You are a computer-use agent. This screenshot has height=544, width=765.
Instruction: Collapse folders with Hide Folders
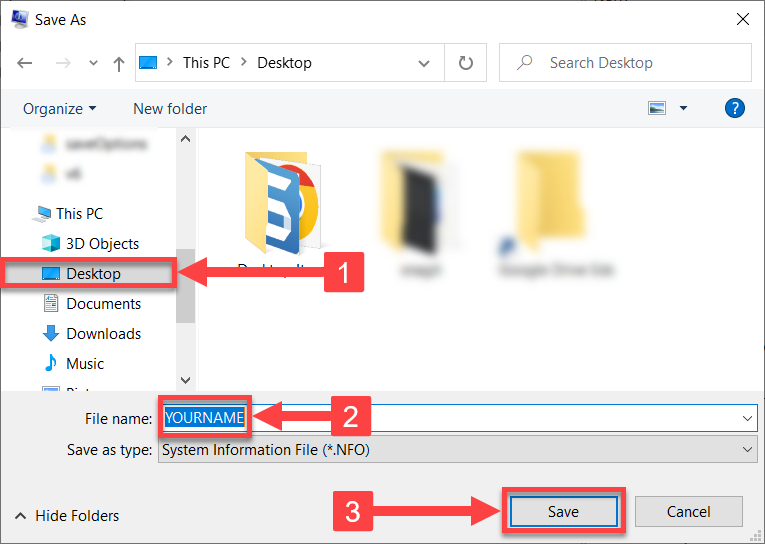pos(67,516)
